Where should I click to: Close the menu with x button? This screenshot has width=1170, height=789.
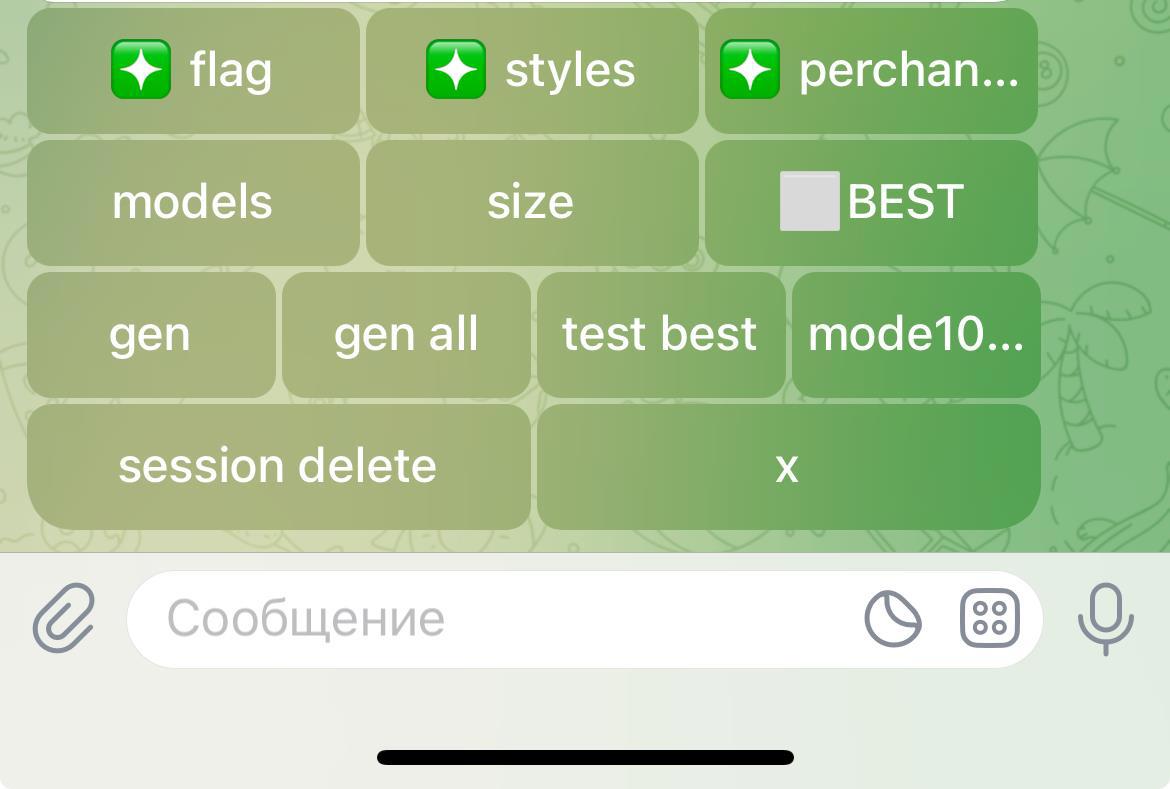[x=787, y=467]
